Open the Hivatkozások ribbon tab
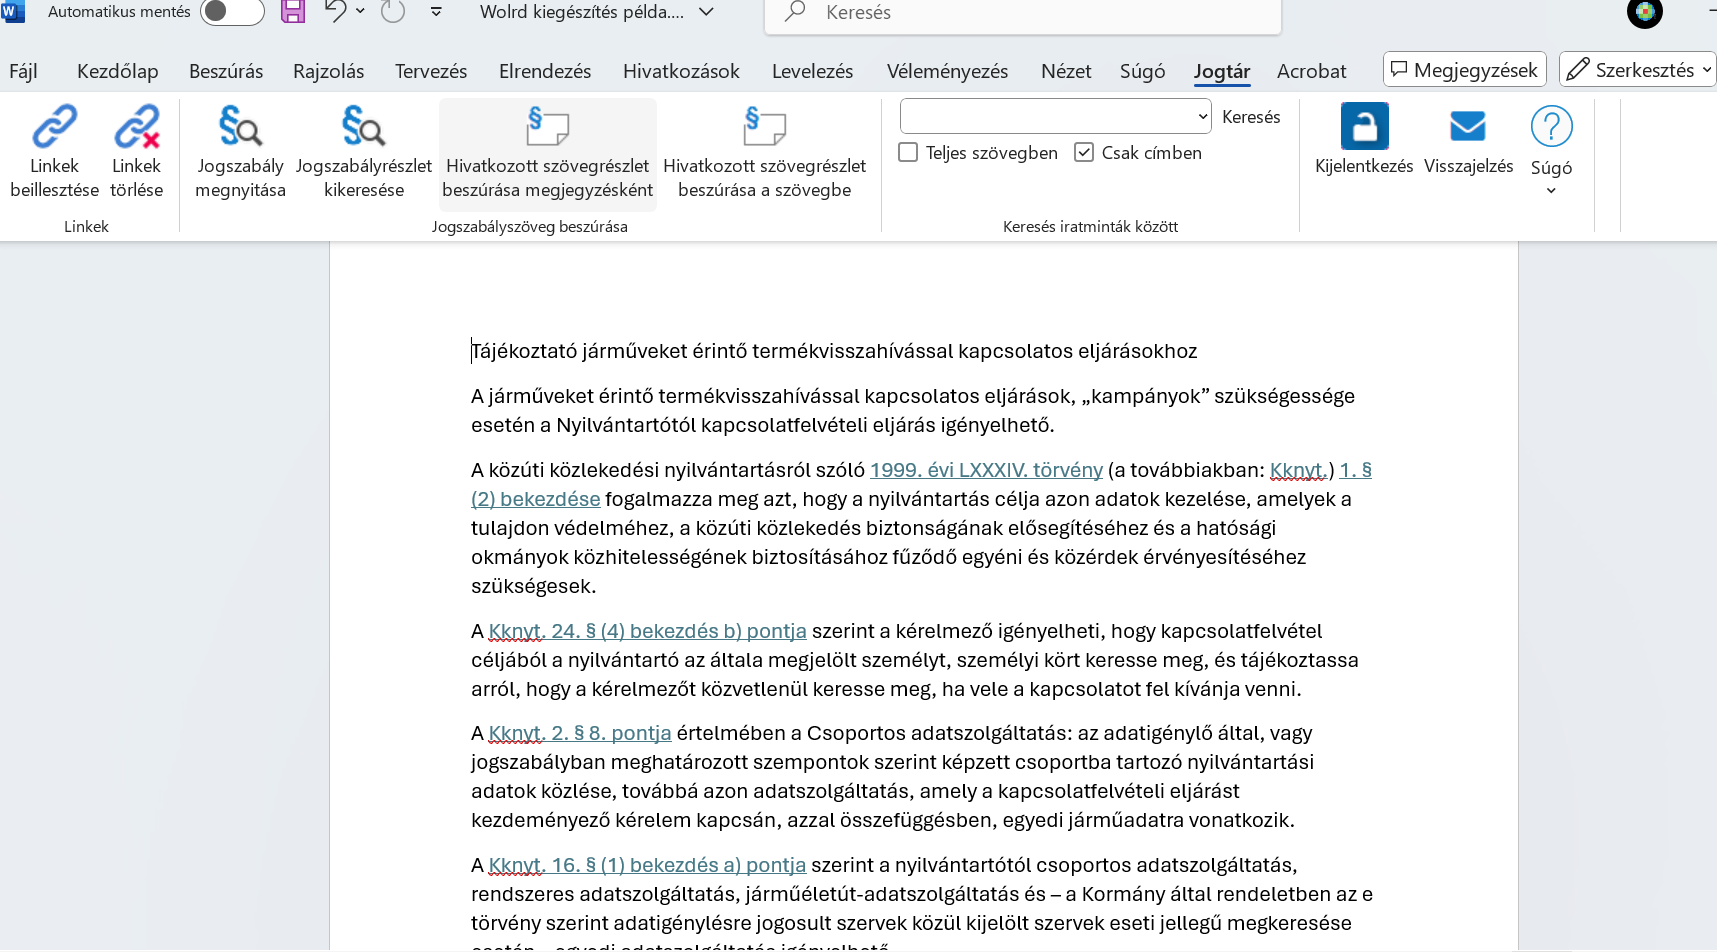Image resolution: width=1717 pixels, height=952 pixels. [681, 71]
